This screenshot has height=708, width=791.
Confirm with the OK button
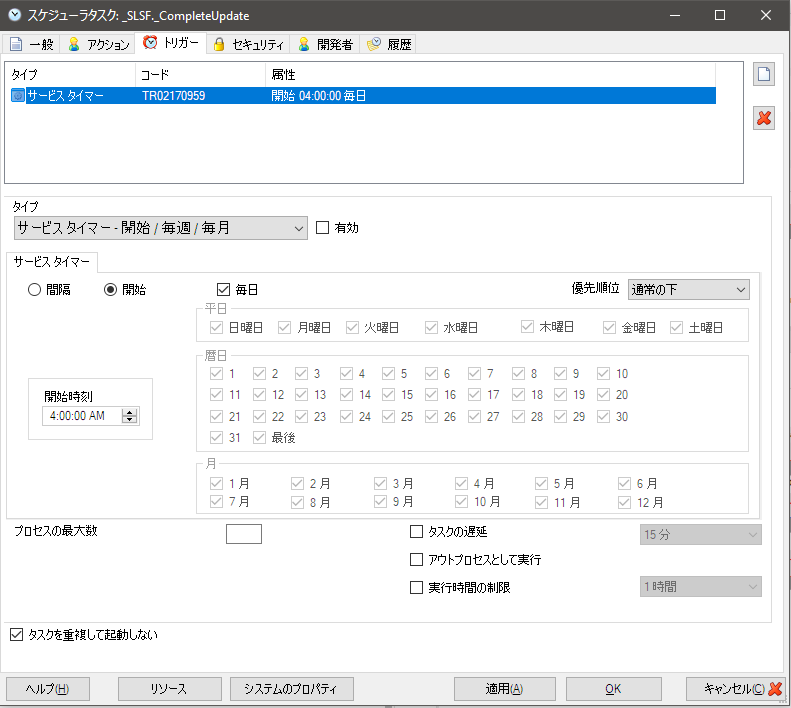[613, 689]
